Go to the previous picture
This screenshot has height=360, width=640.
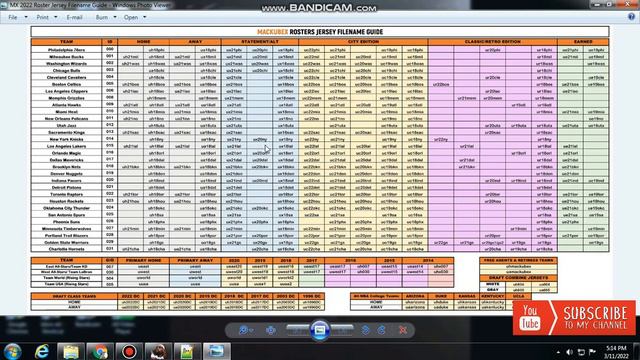pyautogui.click(x=298, y=329)
